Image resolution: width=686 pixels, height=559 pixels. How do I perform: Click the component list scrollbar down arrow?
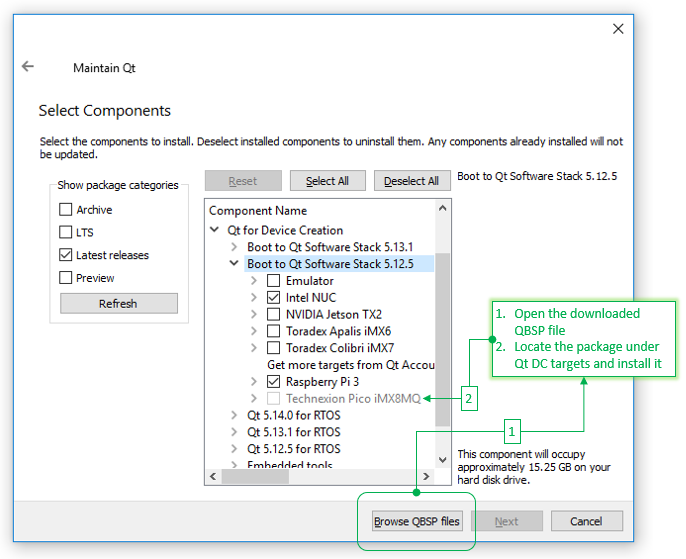[443, 460]
